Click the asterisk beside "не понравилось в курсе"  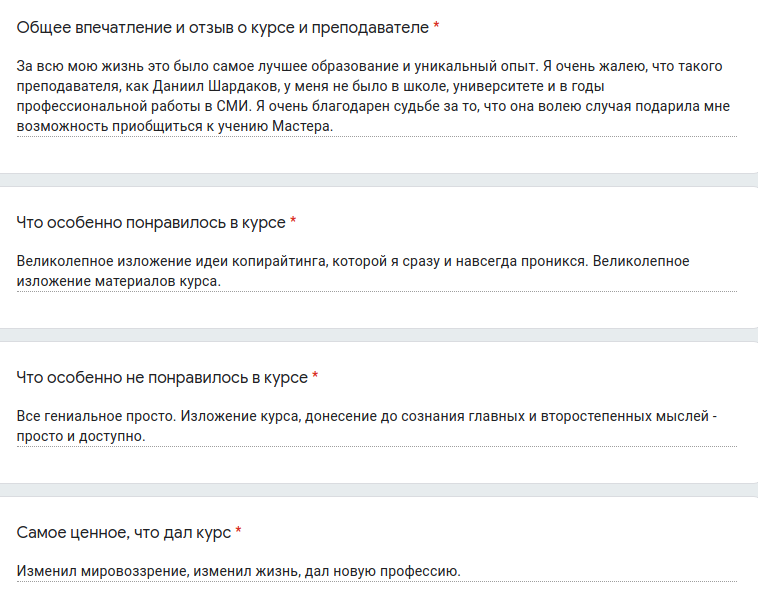315,378
